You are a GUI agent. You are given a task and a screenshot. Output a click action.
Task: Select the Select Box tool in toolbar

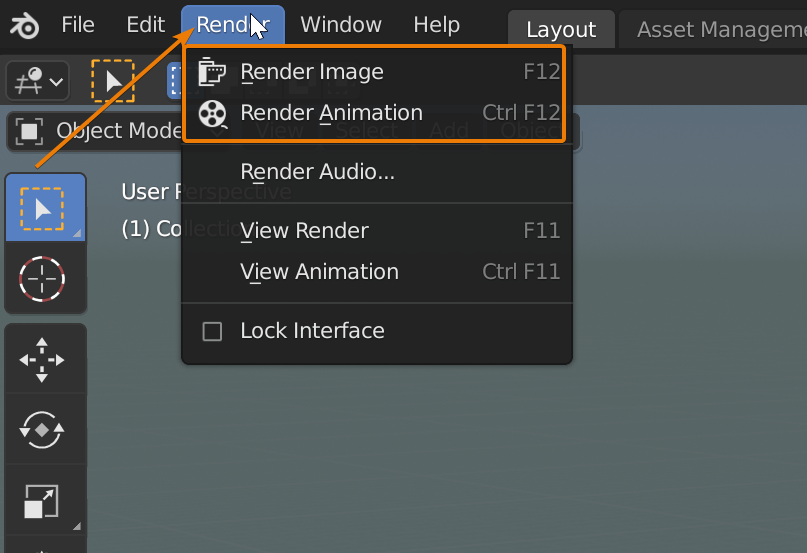coord(41,209)
